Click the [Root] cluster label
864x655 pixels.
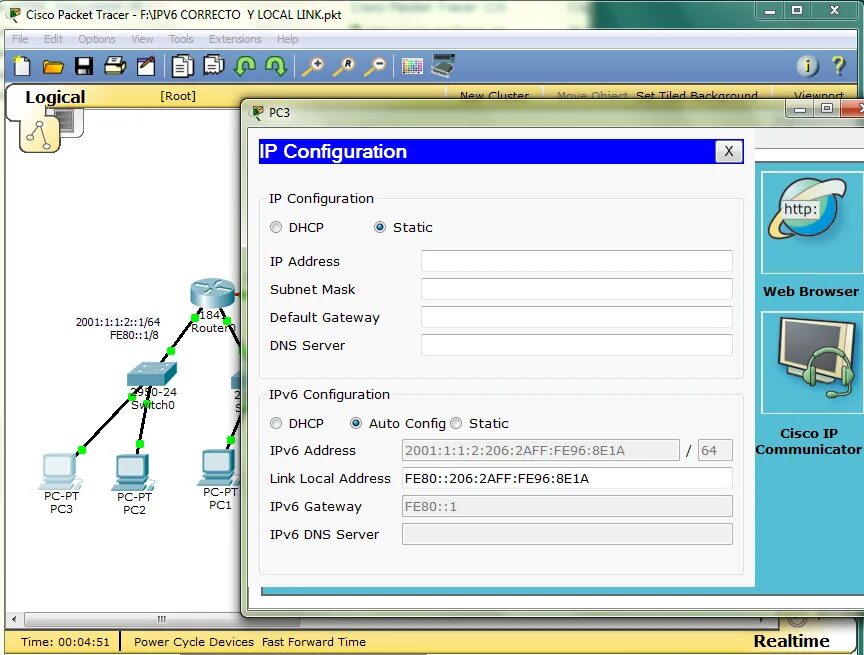pyautogui.click(x=177, y=96)
